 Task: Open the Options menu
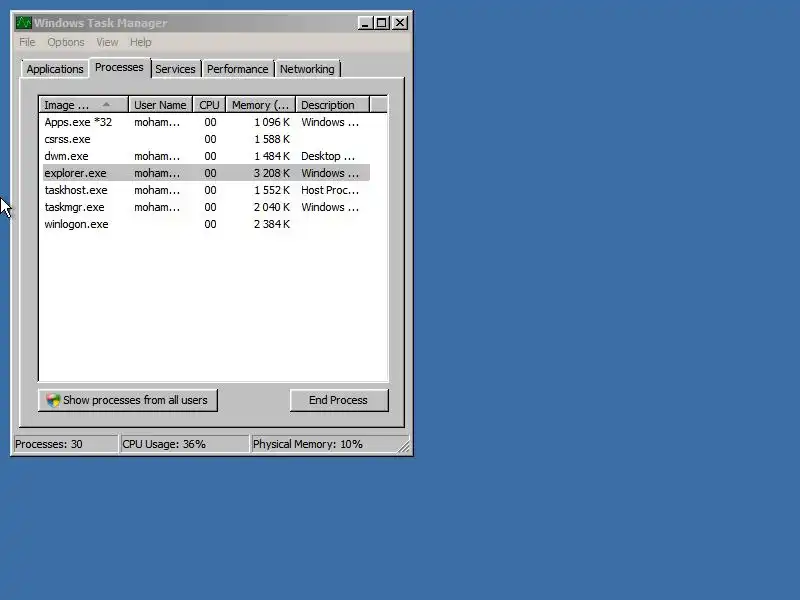pyautogui.click(x=66, y=42)
